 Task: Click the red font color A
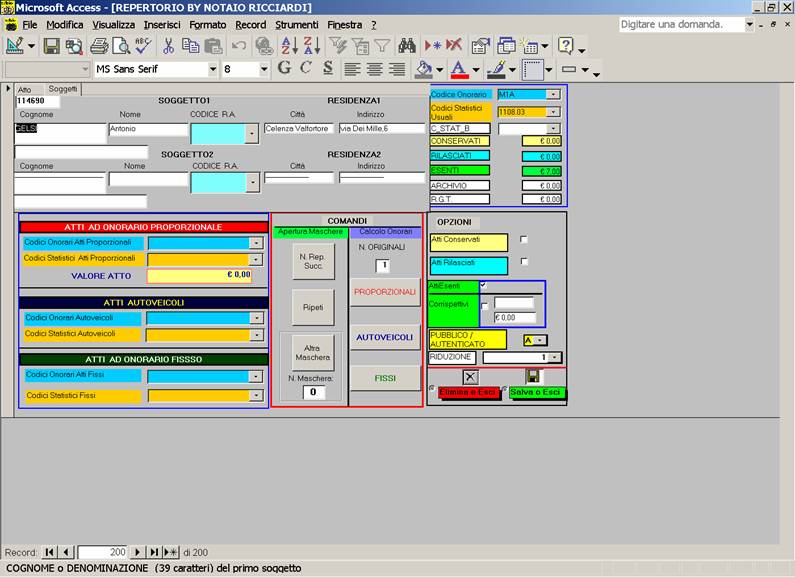click(459, 69)
